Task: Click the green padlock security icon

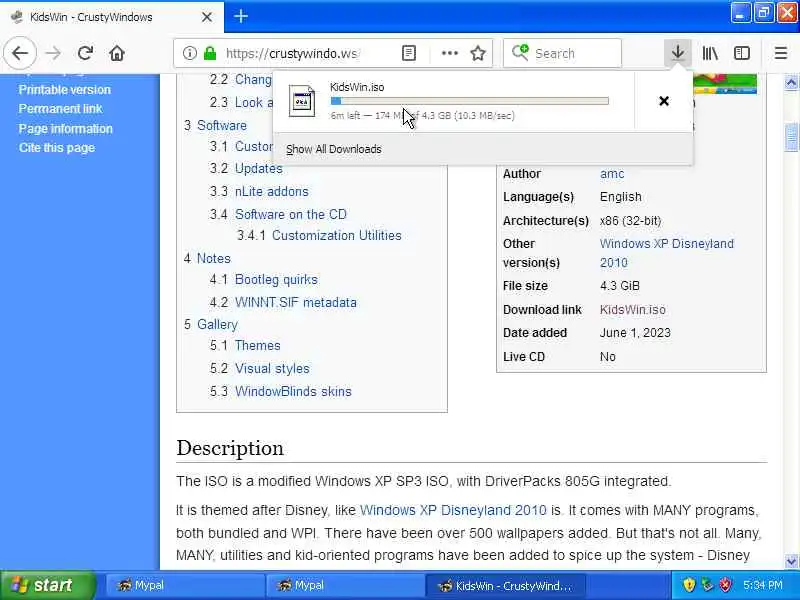Action: click(x=210, y=53)
